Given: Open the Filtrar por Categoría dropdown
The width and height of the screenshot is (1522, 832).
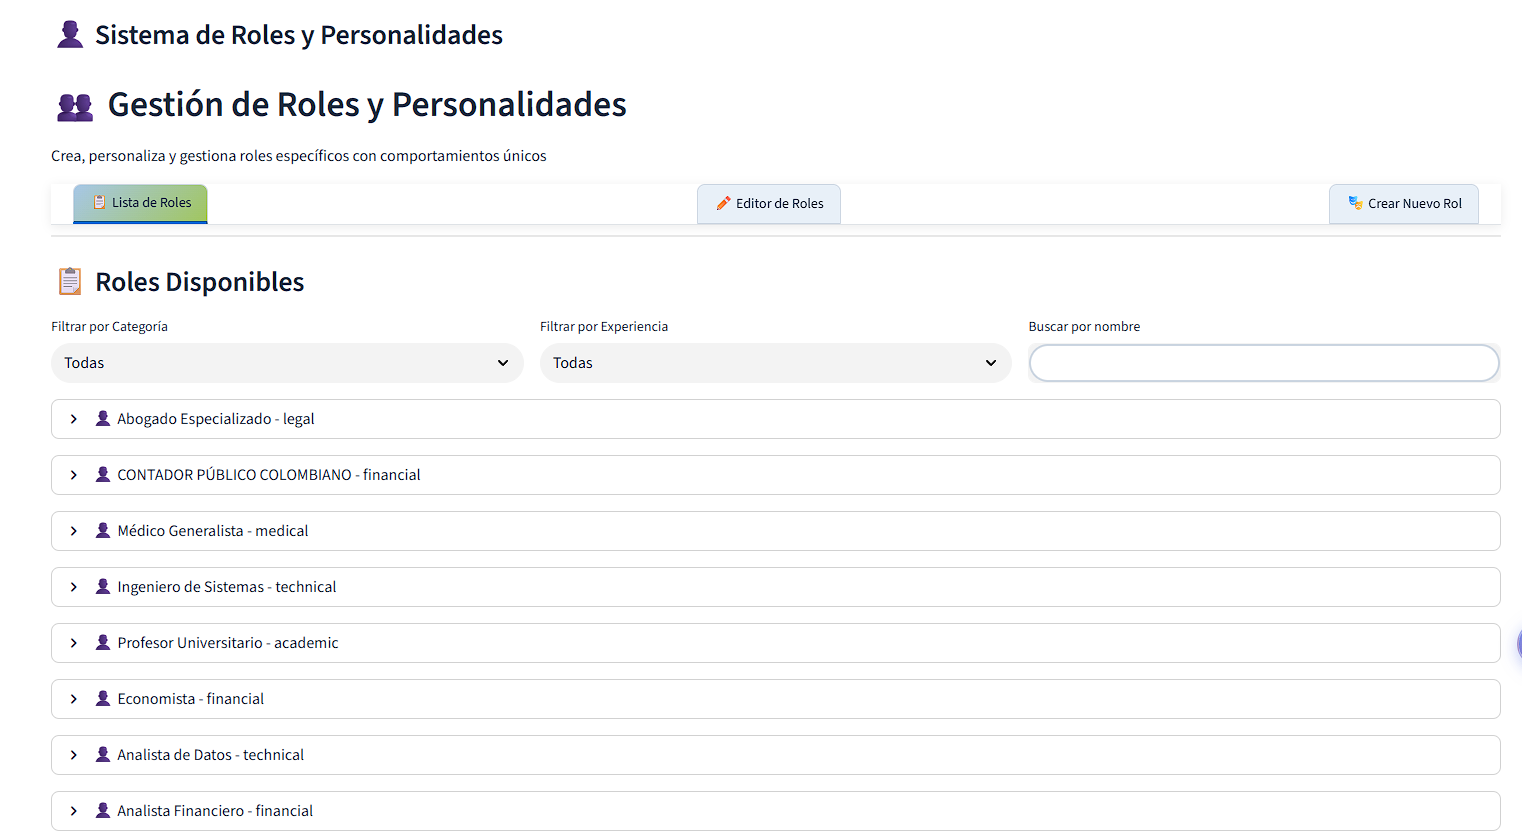Looking at the screenshot, I should [287, 363].
